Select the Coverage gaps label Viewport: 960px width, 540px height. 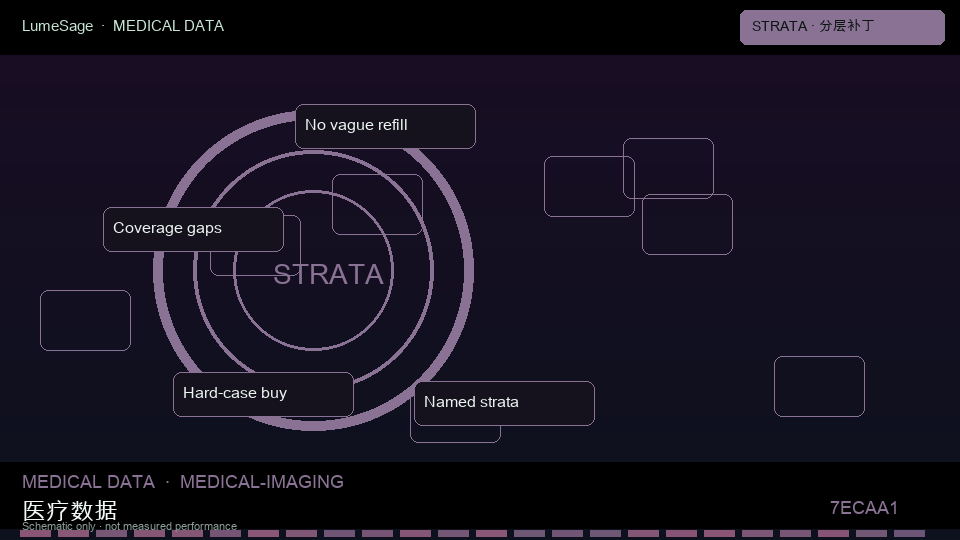tap(193, 229)
